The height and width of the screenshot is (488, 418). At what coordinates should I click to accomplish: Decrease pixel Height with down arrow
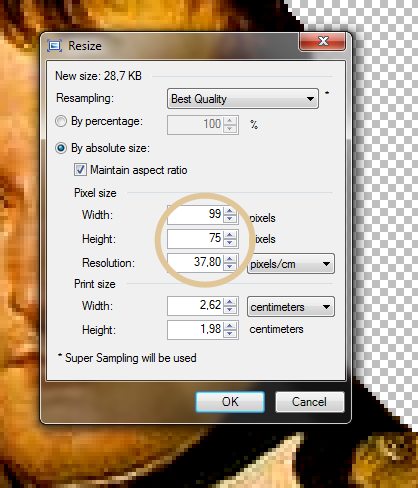(230, 243)
